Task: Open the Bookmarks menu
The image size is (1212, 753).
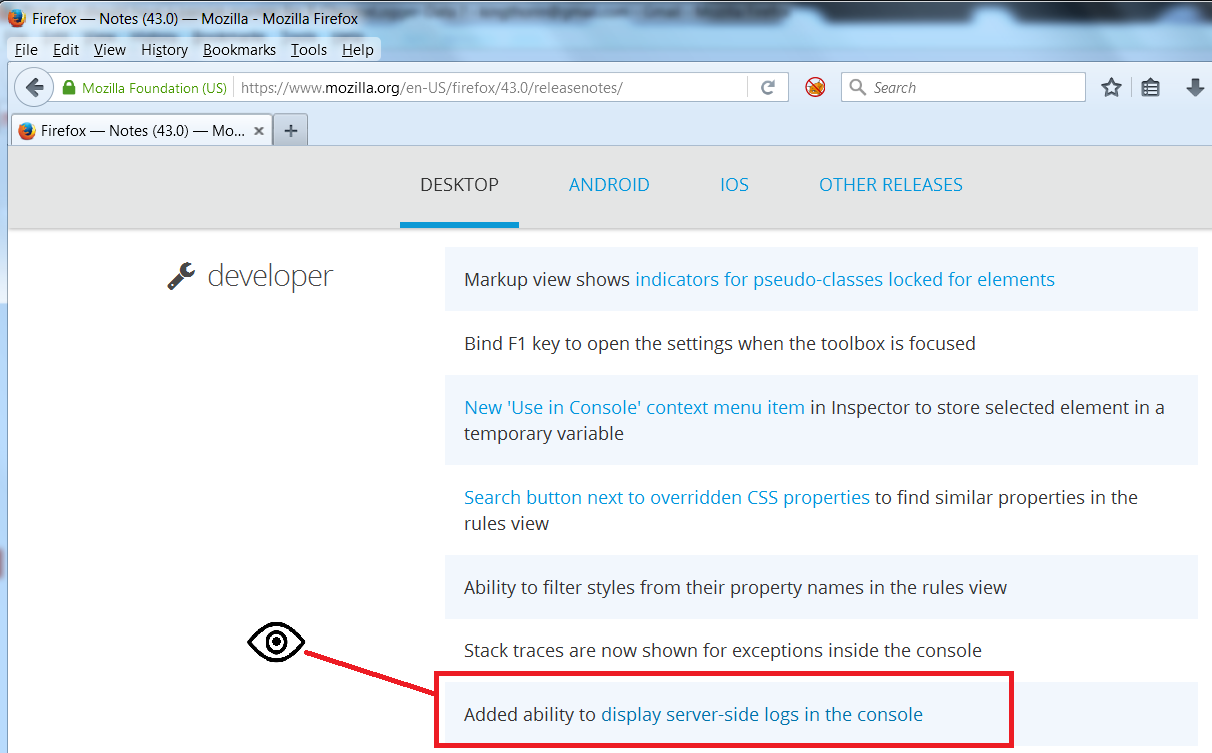Action: (239, 50)
